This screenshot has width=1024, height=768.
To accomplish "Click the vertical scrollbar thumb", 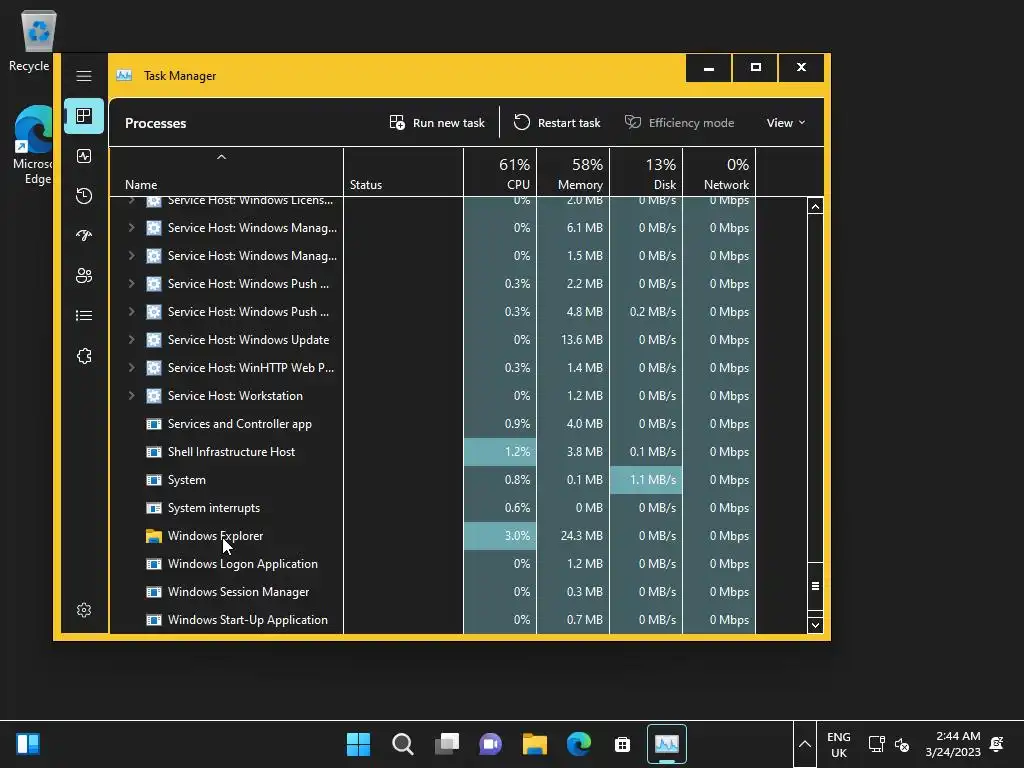I will pyautogui.click(x=815, y=586).
